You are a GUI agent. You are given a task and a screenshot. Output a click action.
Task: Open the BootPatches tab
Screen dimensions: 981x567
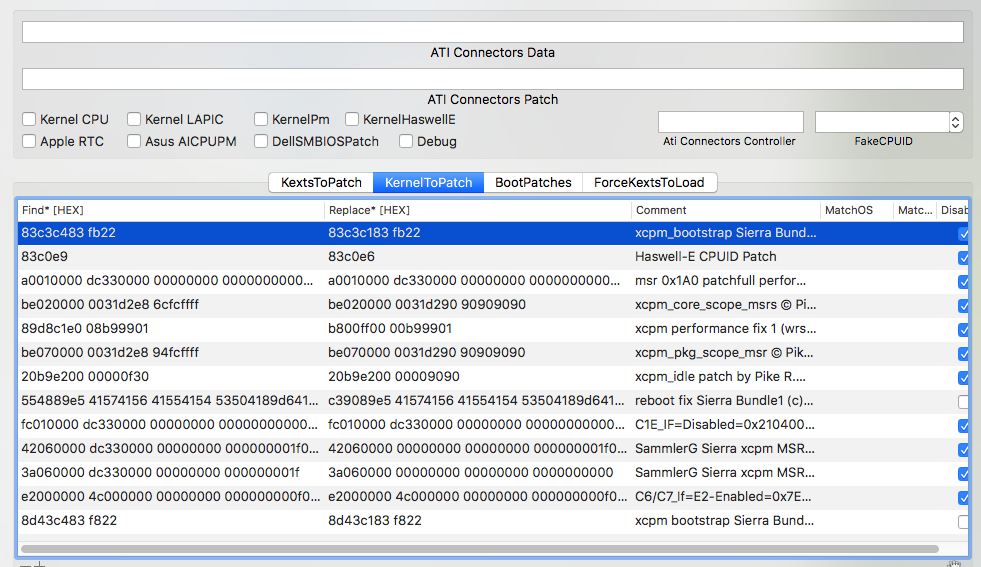[533, 183]
